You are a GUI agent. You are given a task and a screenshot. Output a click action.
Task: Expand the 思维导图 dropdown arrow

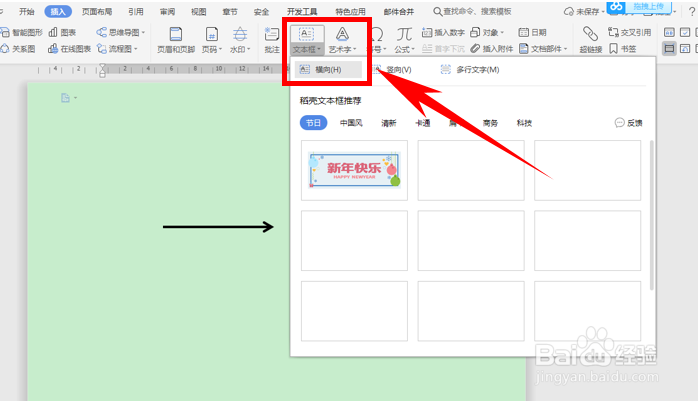tap(143, 32)
